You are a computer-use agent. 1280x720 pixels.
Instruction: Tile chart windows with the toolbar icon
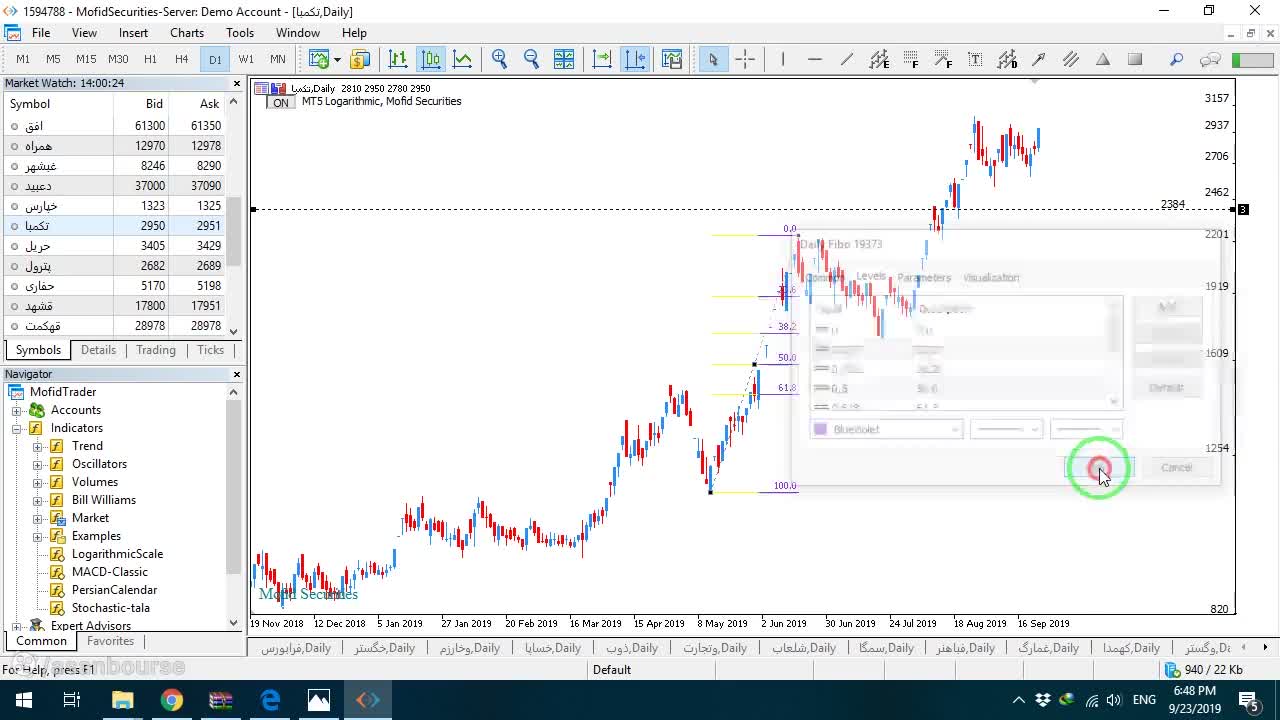point(564,59)
